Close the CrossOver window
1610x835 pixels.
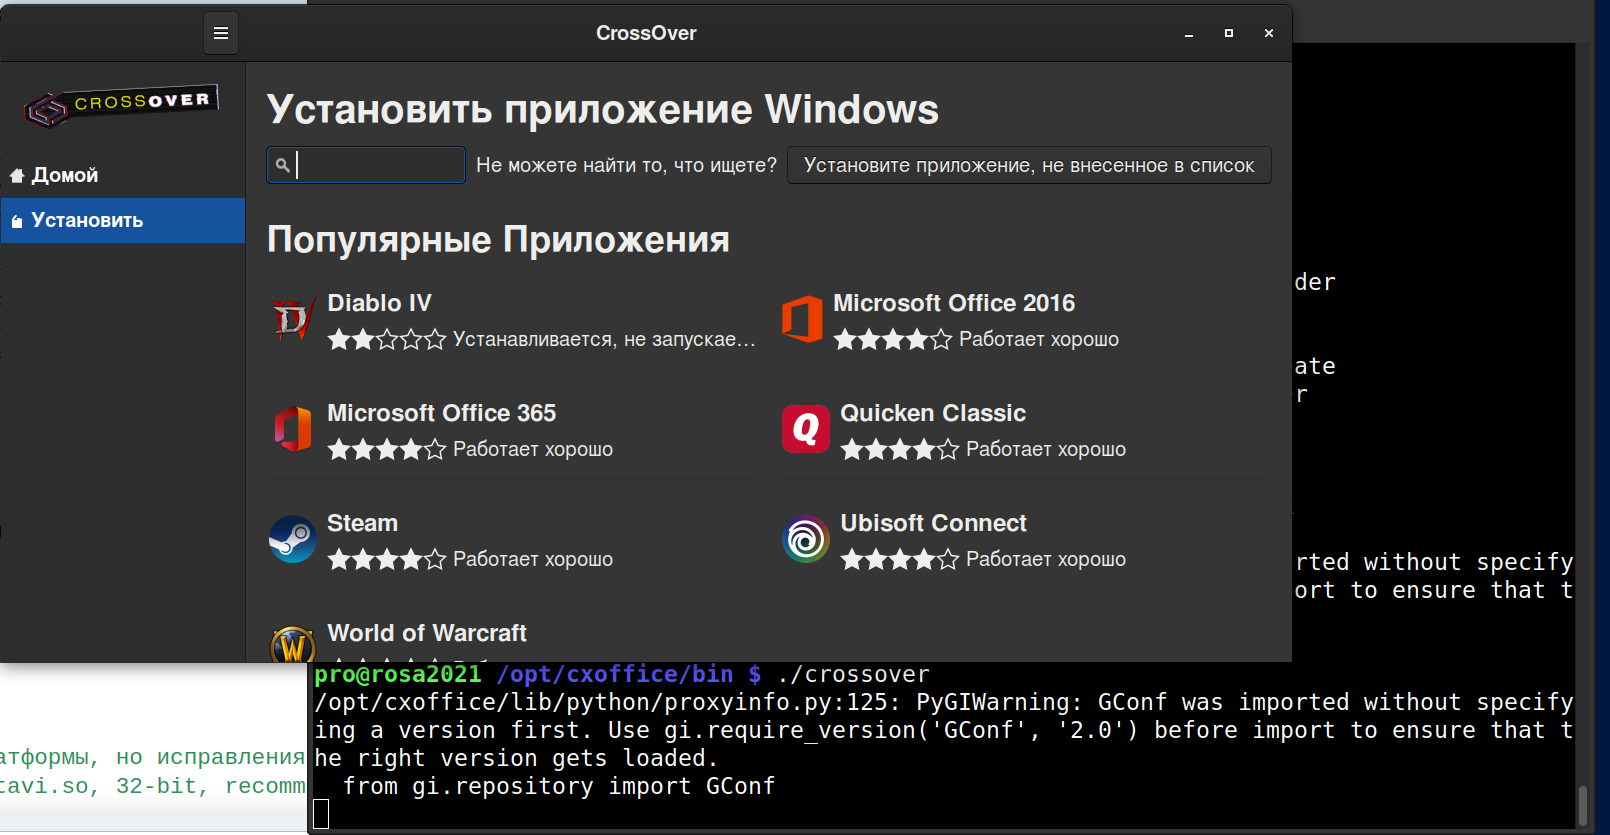click(1269, 33)
